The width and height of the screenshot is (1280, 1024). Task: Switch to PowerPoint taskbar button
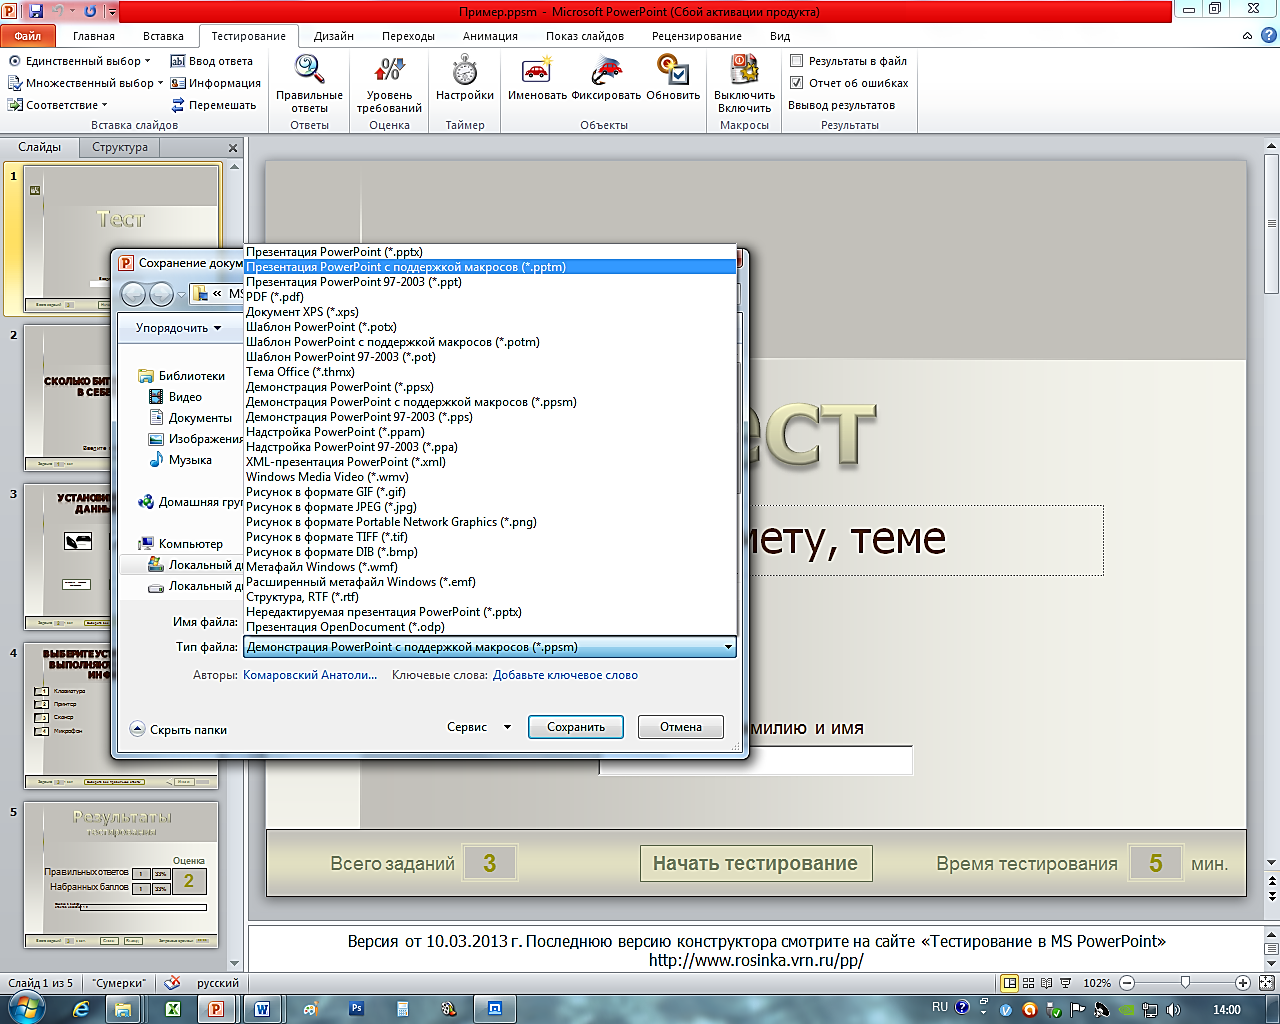[216, 1009]
